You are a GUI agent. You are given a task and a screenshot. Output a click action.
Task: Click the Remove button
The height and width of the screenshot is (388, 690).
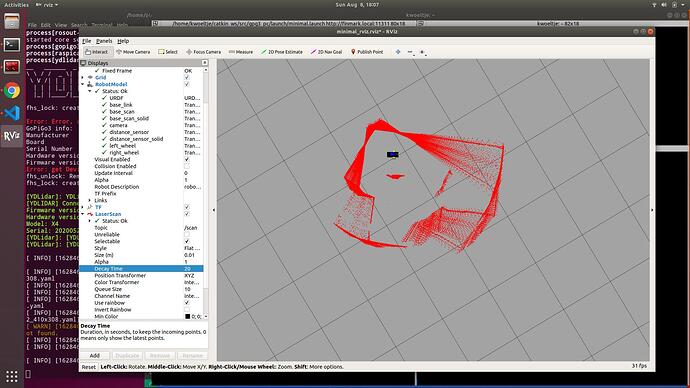(160, 355)
